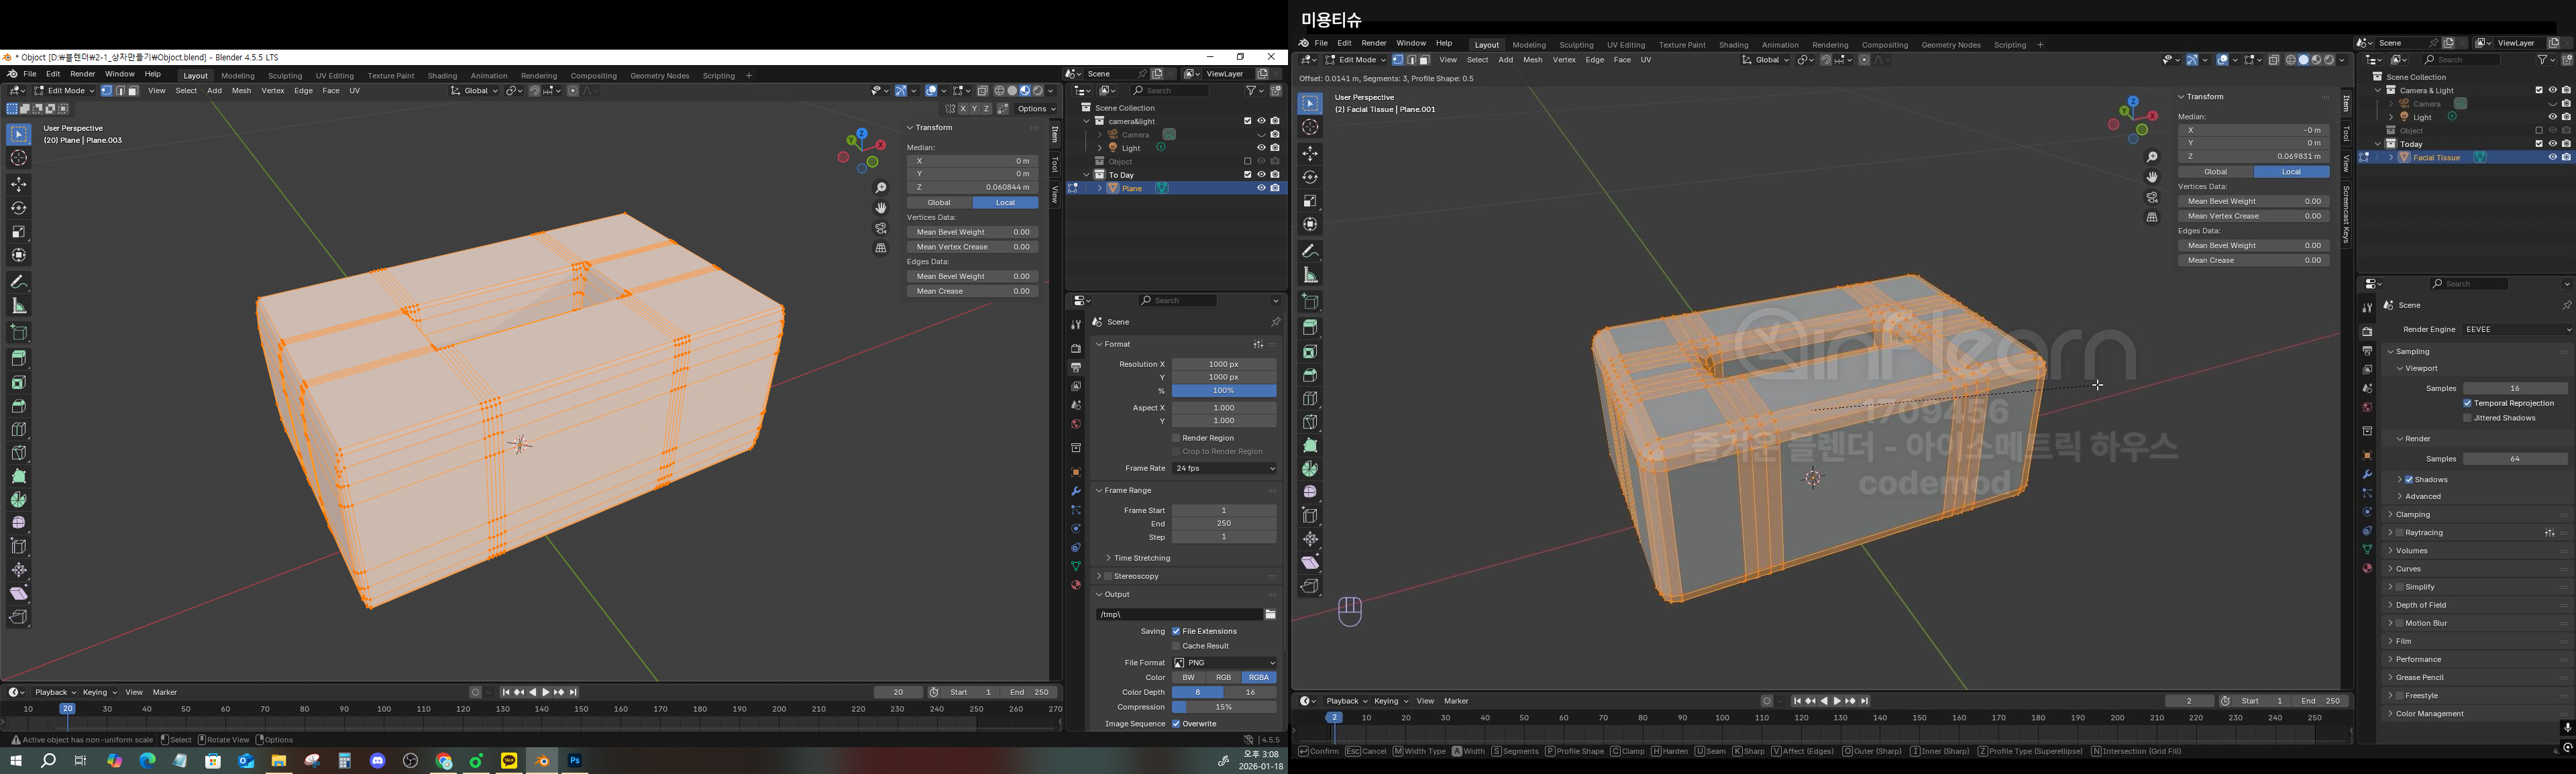
Task: Adjust the Compression 15% slider
Action: tap(1224, 707)
